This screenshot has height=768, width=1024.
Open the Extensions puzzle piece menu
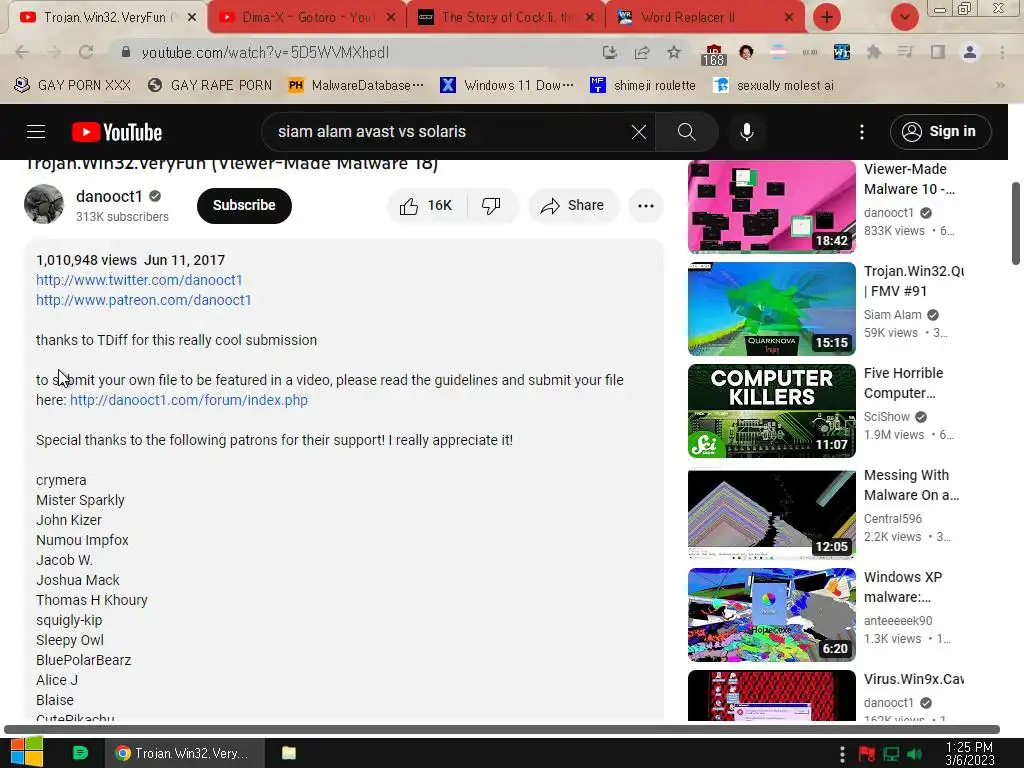click(x=874, y=52)
